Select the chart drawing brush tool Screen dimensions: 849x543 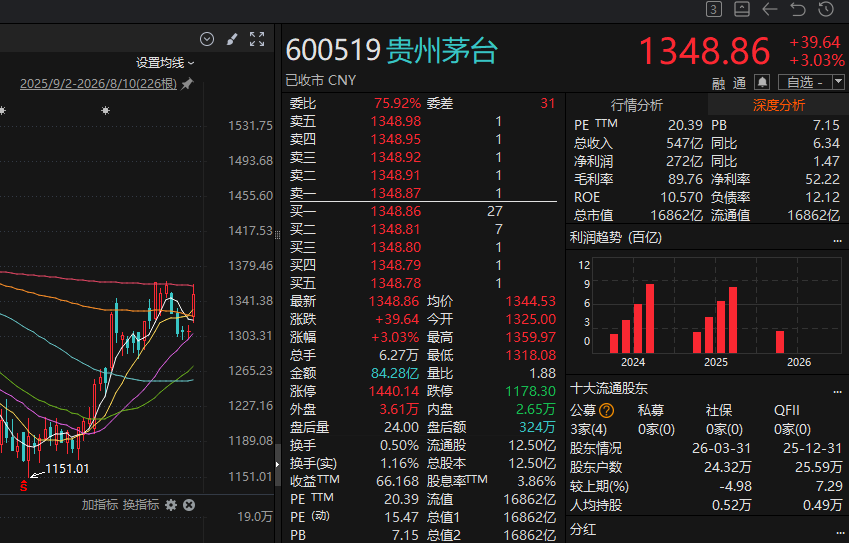click(x=232, y=39)
